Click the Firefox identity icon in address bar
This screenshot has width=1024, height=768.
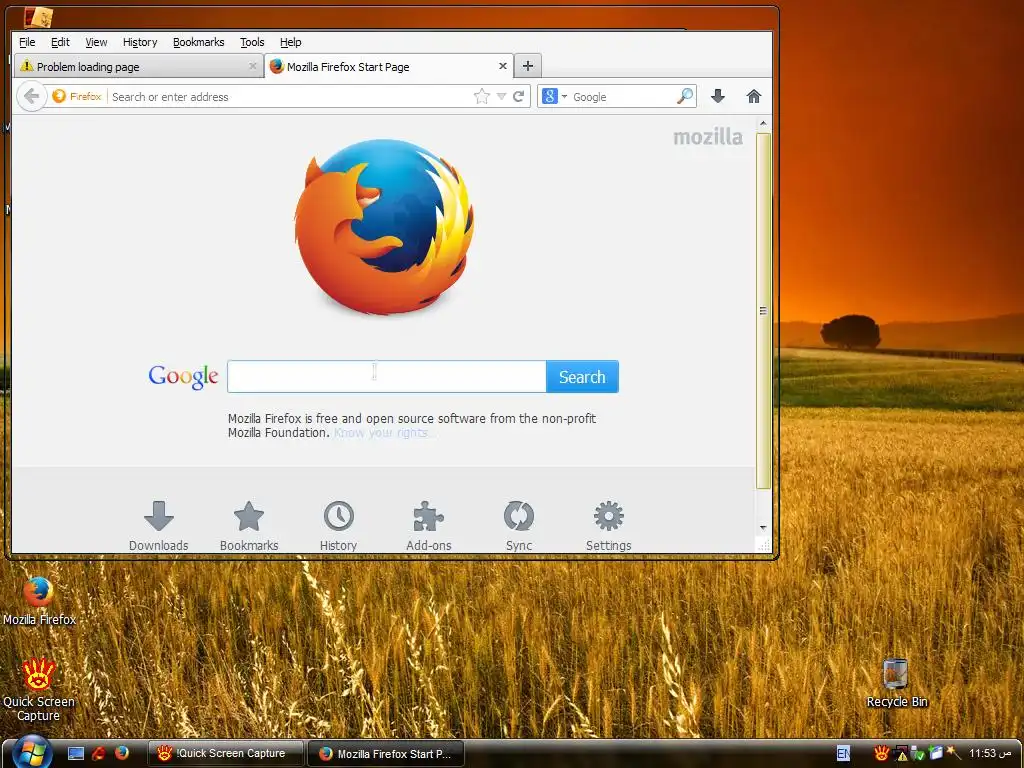pos(77,97)
